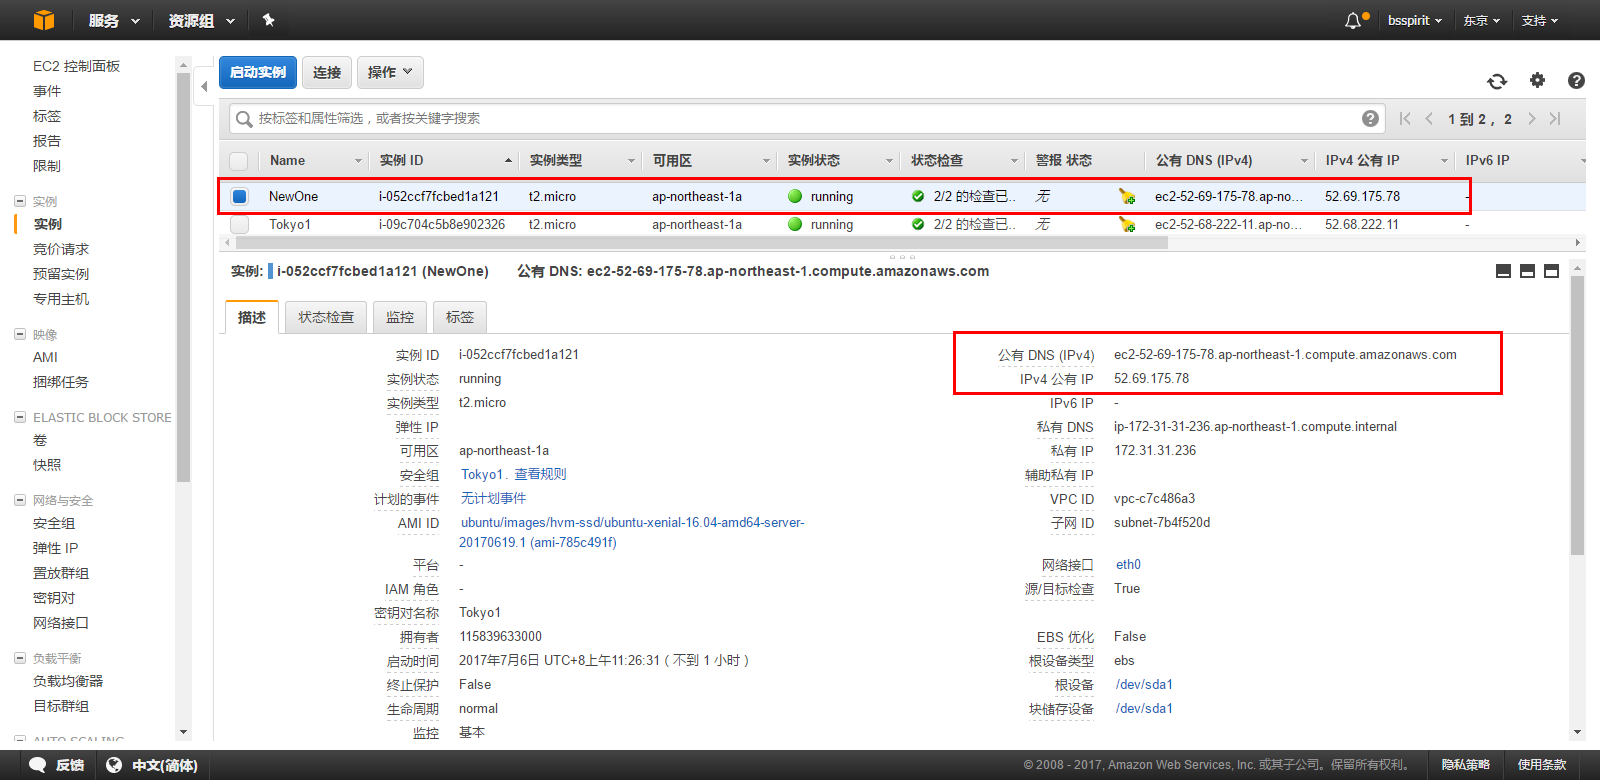Screen dimensions: 1600x780
Task: Open the ubuntu AMI ID link
Action: pos(632,532)
